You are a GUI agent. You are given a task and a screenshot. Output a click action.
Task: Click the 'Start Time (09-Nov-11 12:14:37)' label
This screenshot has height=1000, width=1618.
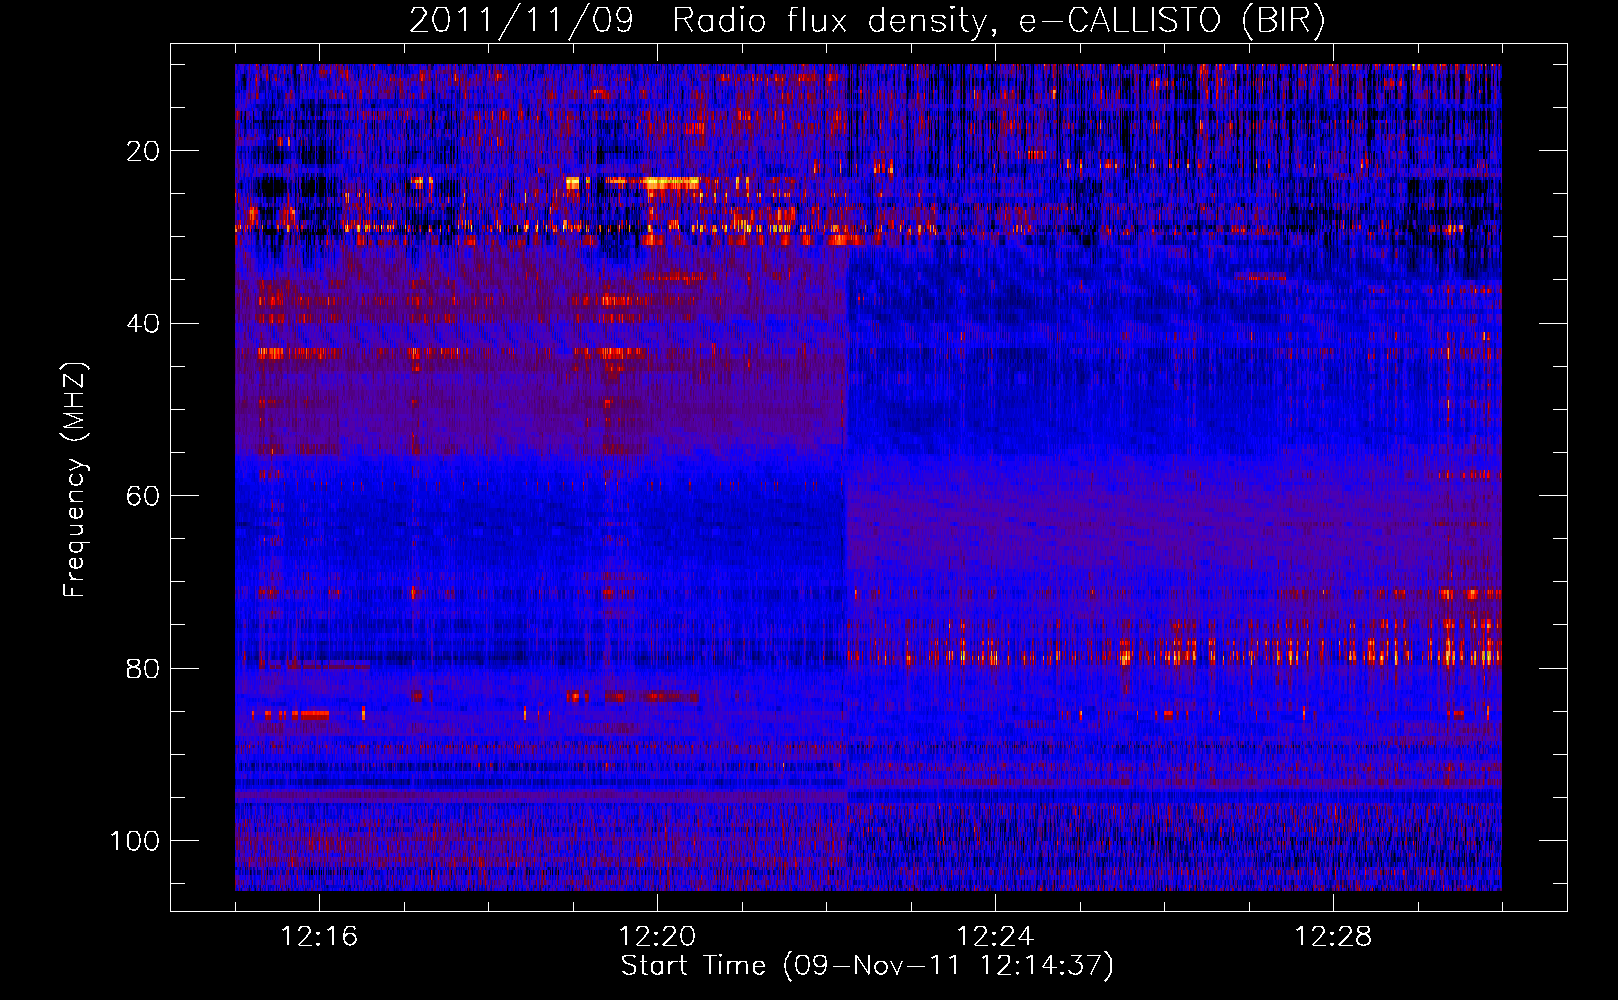[x=867, y=966]
